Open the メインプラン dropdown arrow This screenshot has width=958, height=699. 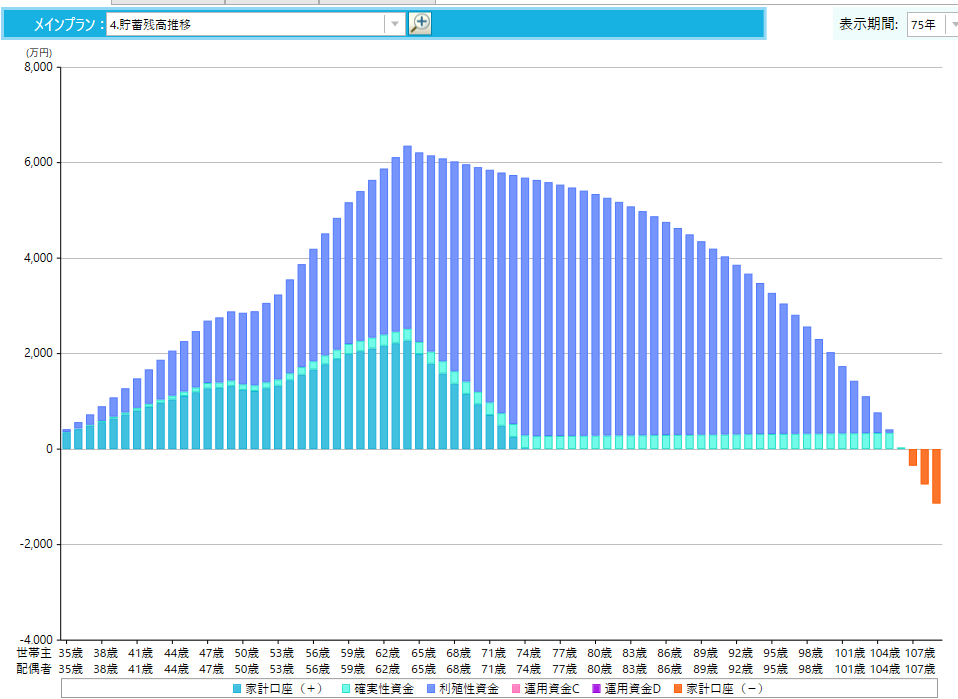pyautogui.click(x=395, y=24)
